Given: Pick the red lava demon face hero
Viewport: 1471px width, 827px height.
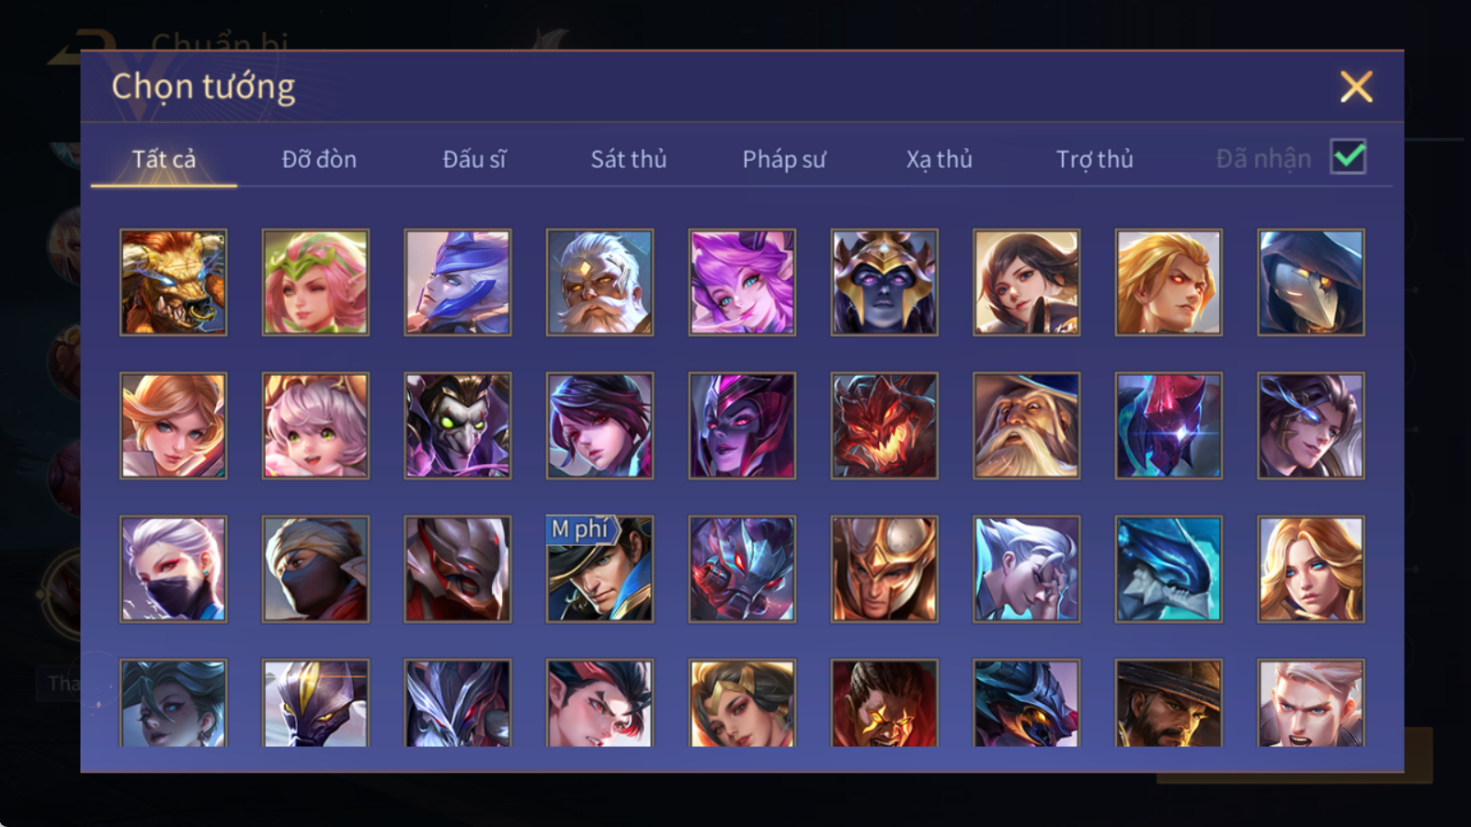Looking at the screenshot, I should point(884,426).
